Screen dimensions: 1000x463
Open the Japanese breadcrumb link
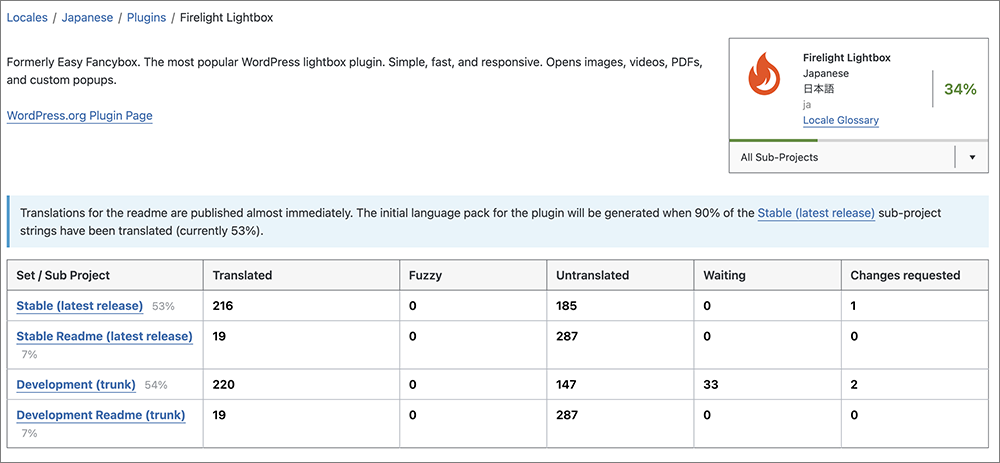[87, 18]
